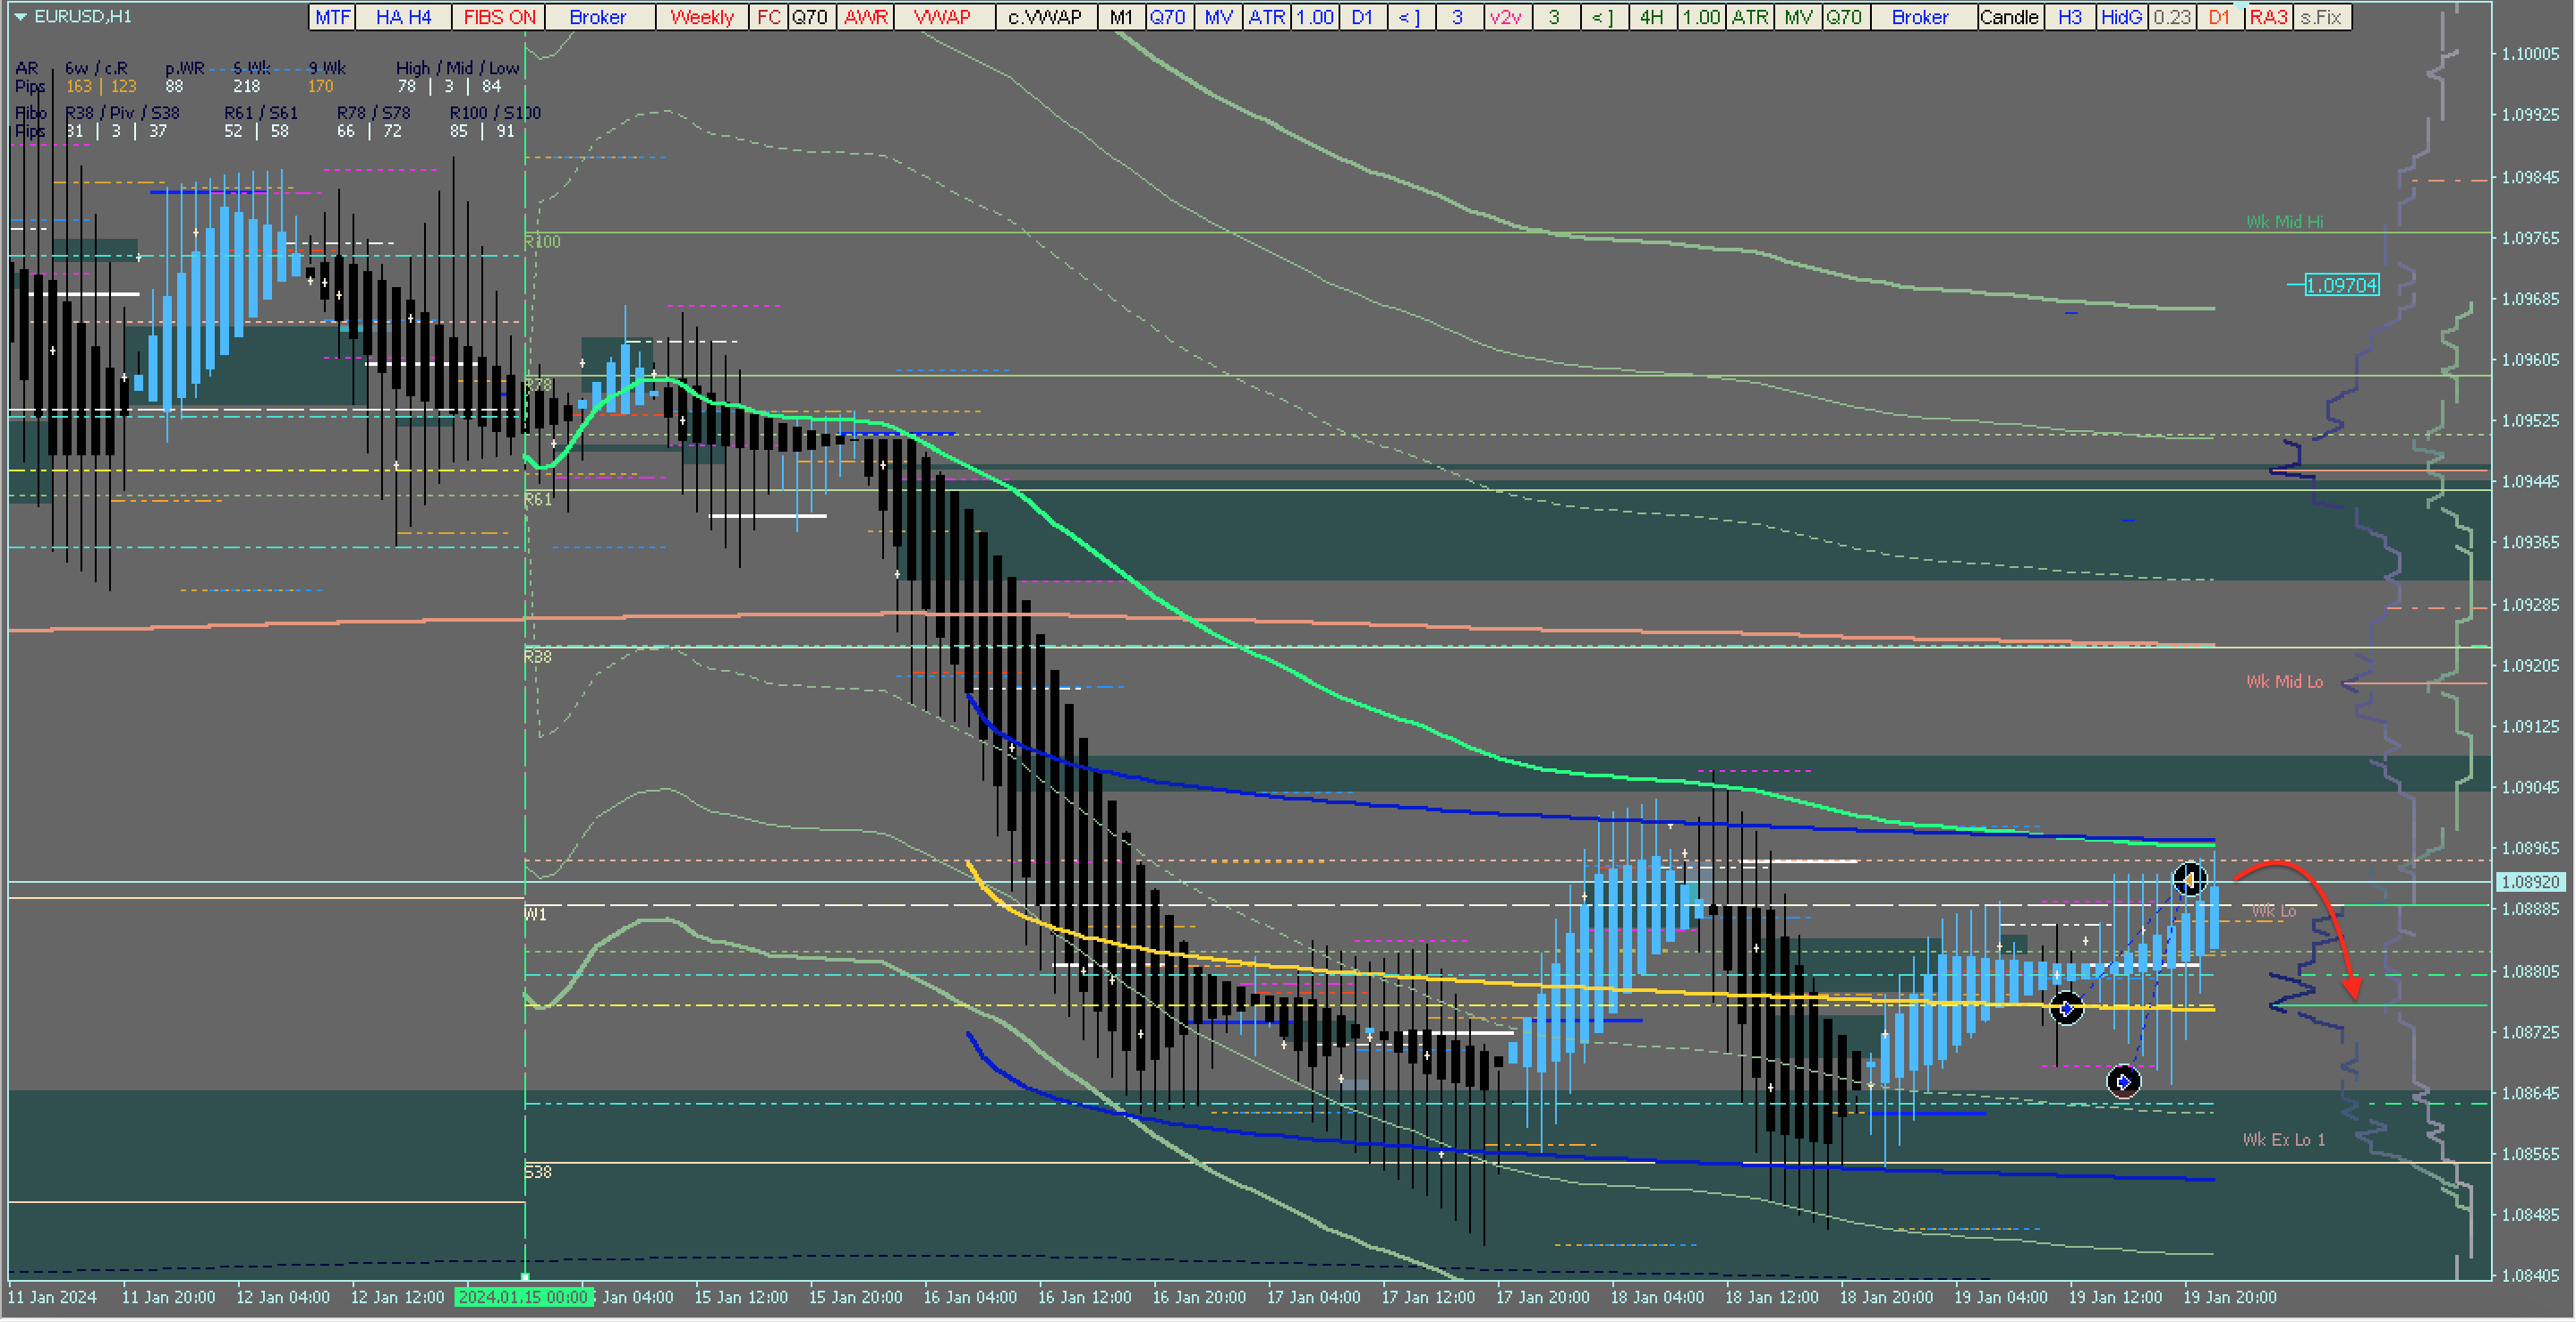Click the blue arrow marker on yellow line

pyautogui.click(x=2066, y=1009)
